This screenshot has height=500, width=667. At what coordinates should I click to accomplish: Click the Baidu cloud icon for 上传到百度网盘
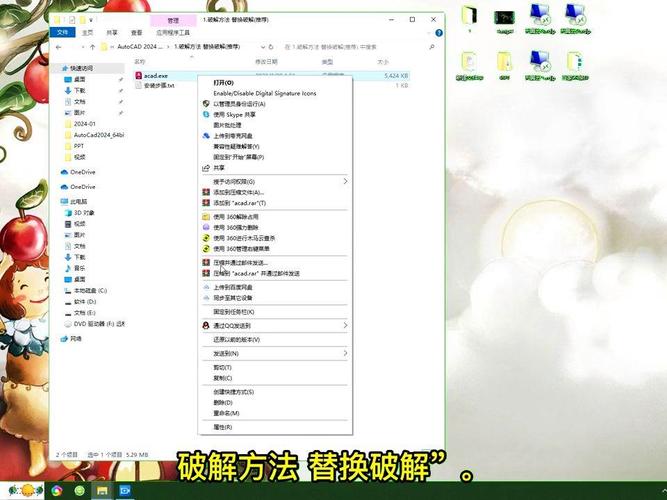(x=206, y=287)
